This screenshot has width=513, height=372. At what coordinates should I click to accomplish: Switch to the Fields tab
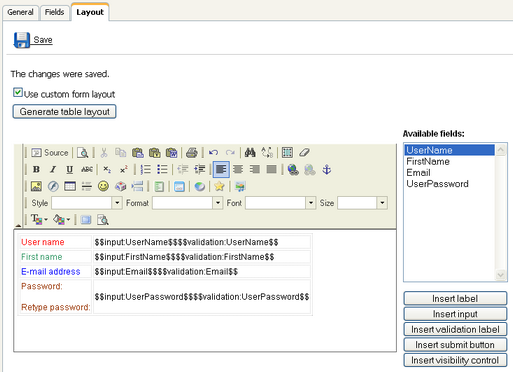coord(54,12)
